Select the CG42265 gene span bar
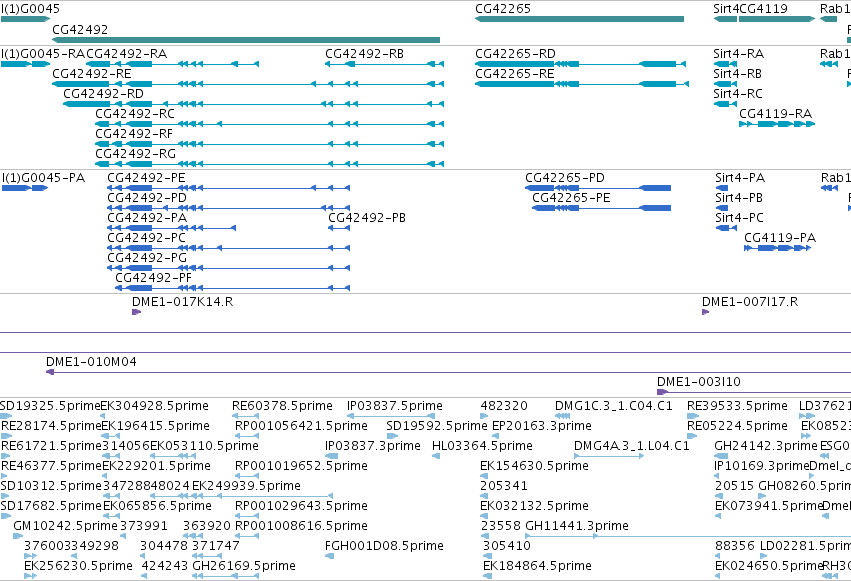The height and width of the screenshot is (581, 851). click(x=579, y=19)
